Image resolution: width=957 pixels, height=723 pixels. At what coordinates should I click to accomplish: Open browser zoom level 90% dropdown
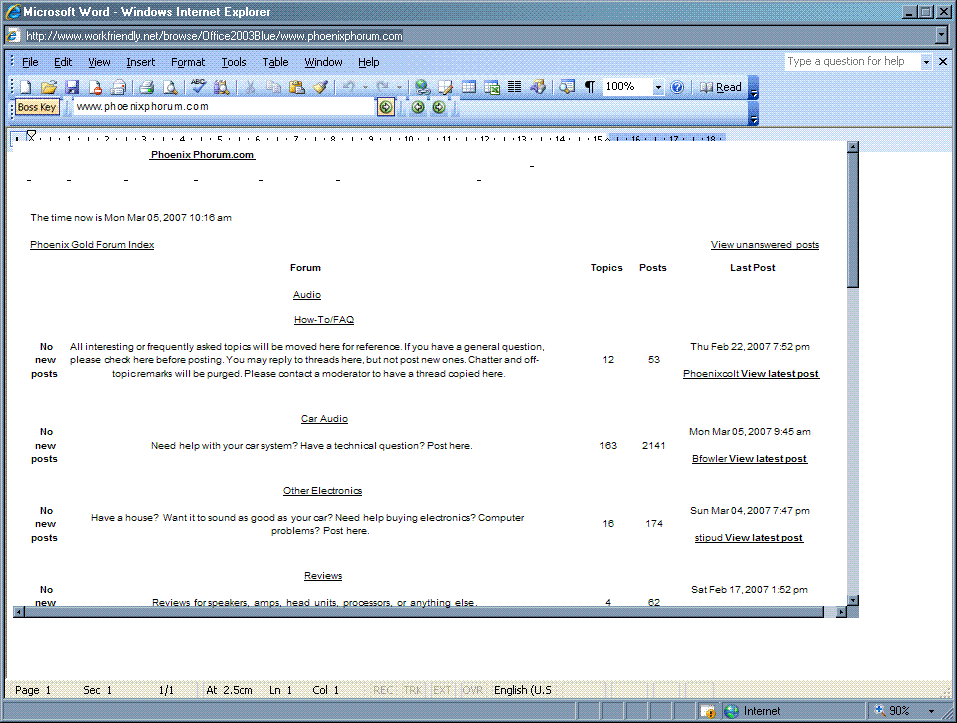pyautogui.click(x=930, y=711)
